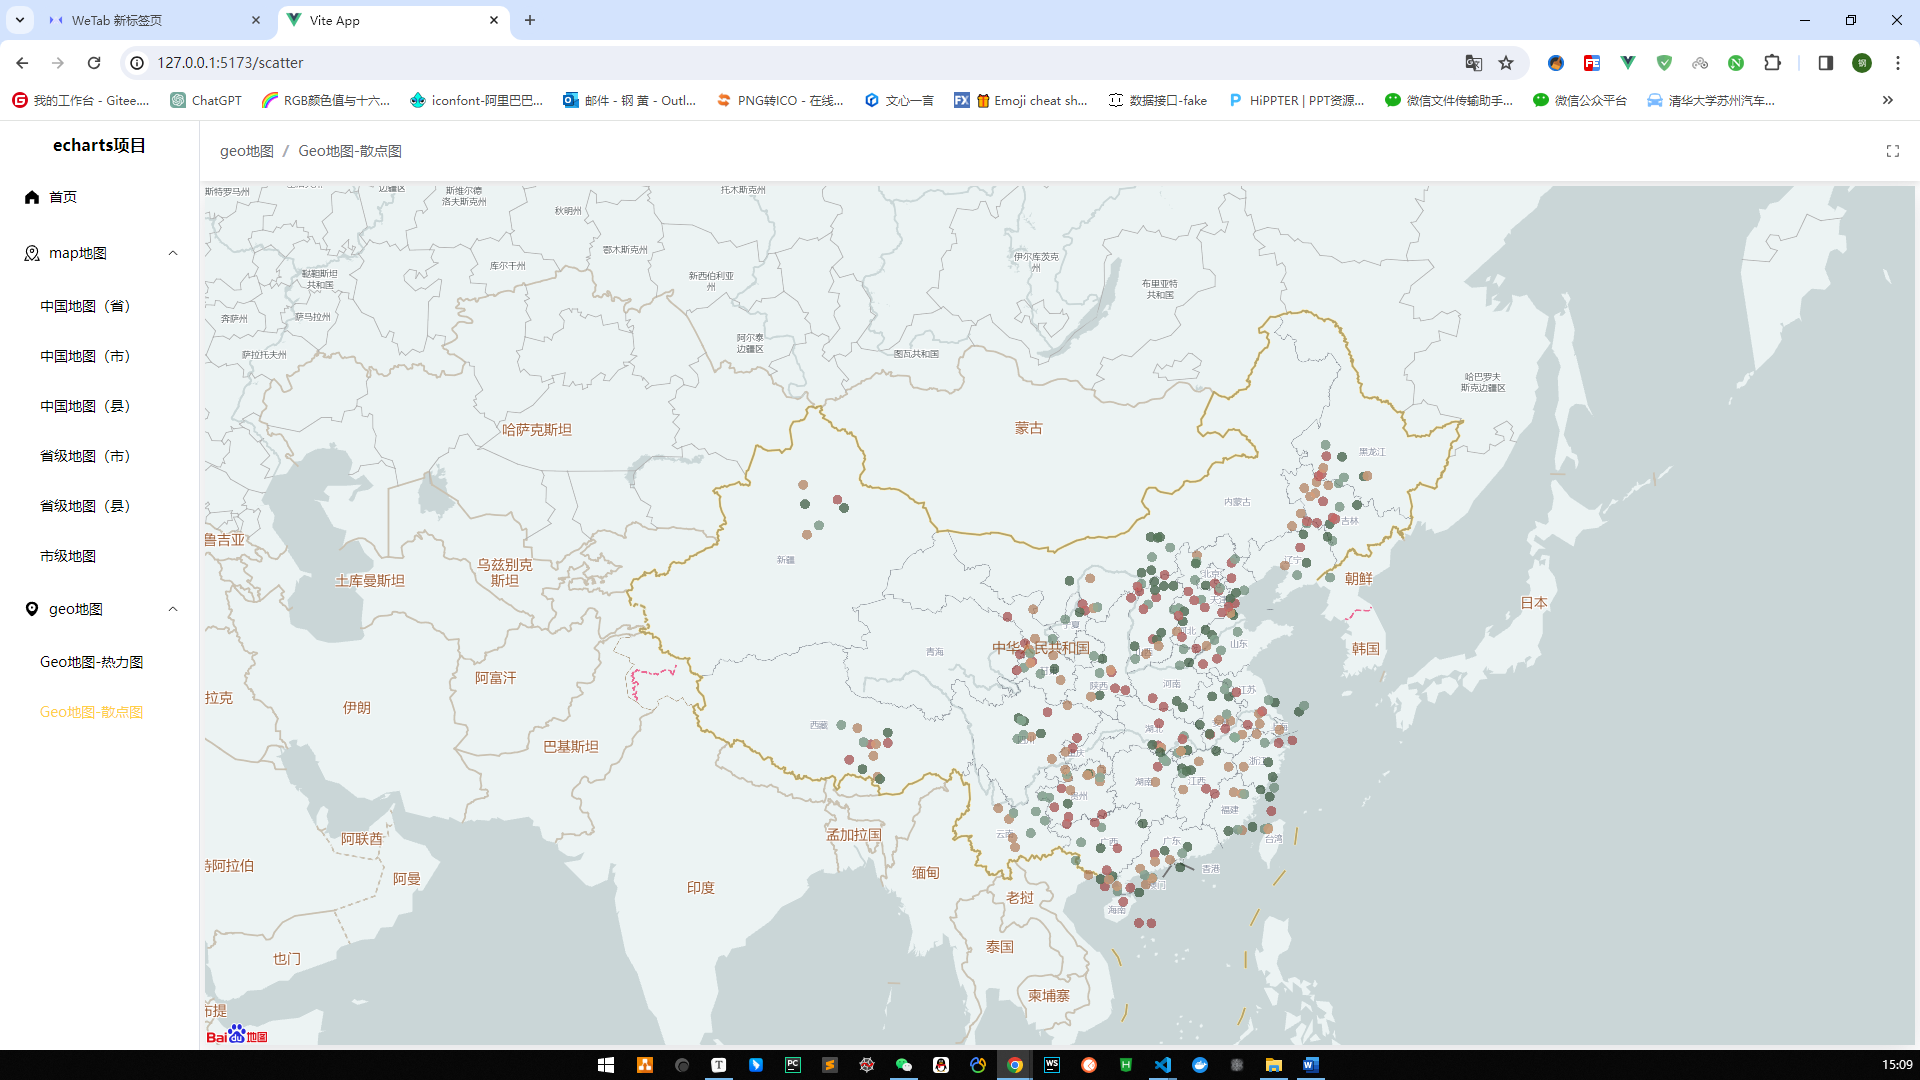Click the Baidu 地图 logo on the map
This screenshot has width=1920, height=1080.
pos(235,1034)
